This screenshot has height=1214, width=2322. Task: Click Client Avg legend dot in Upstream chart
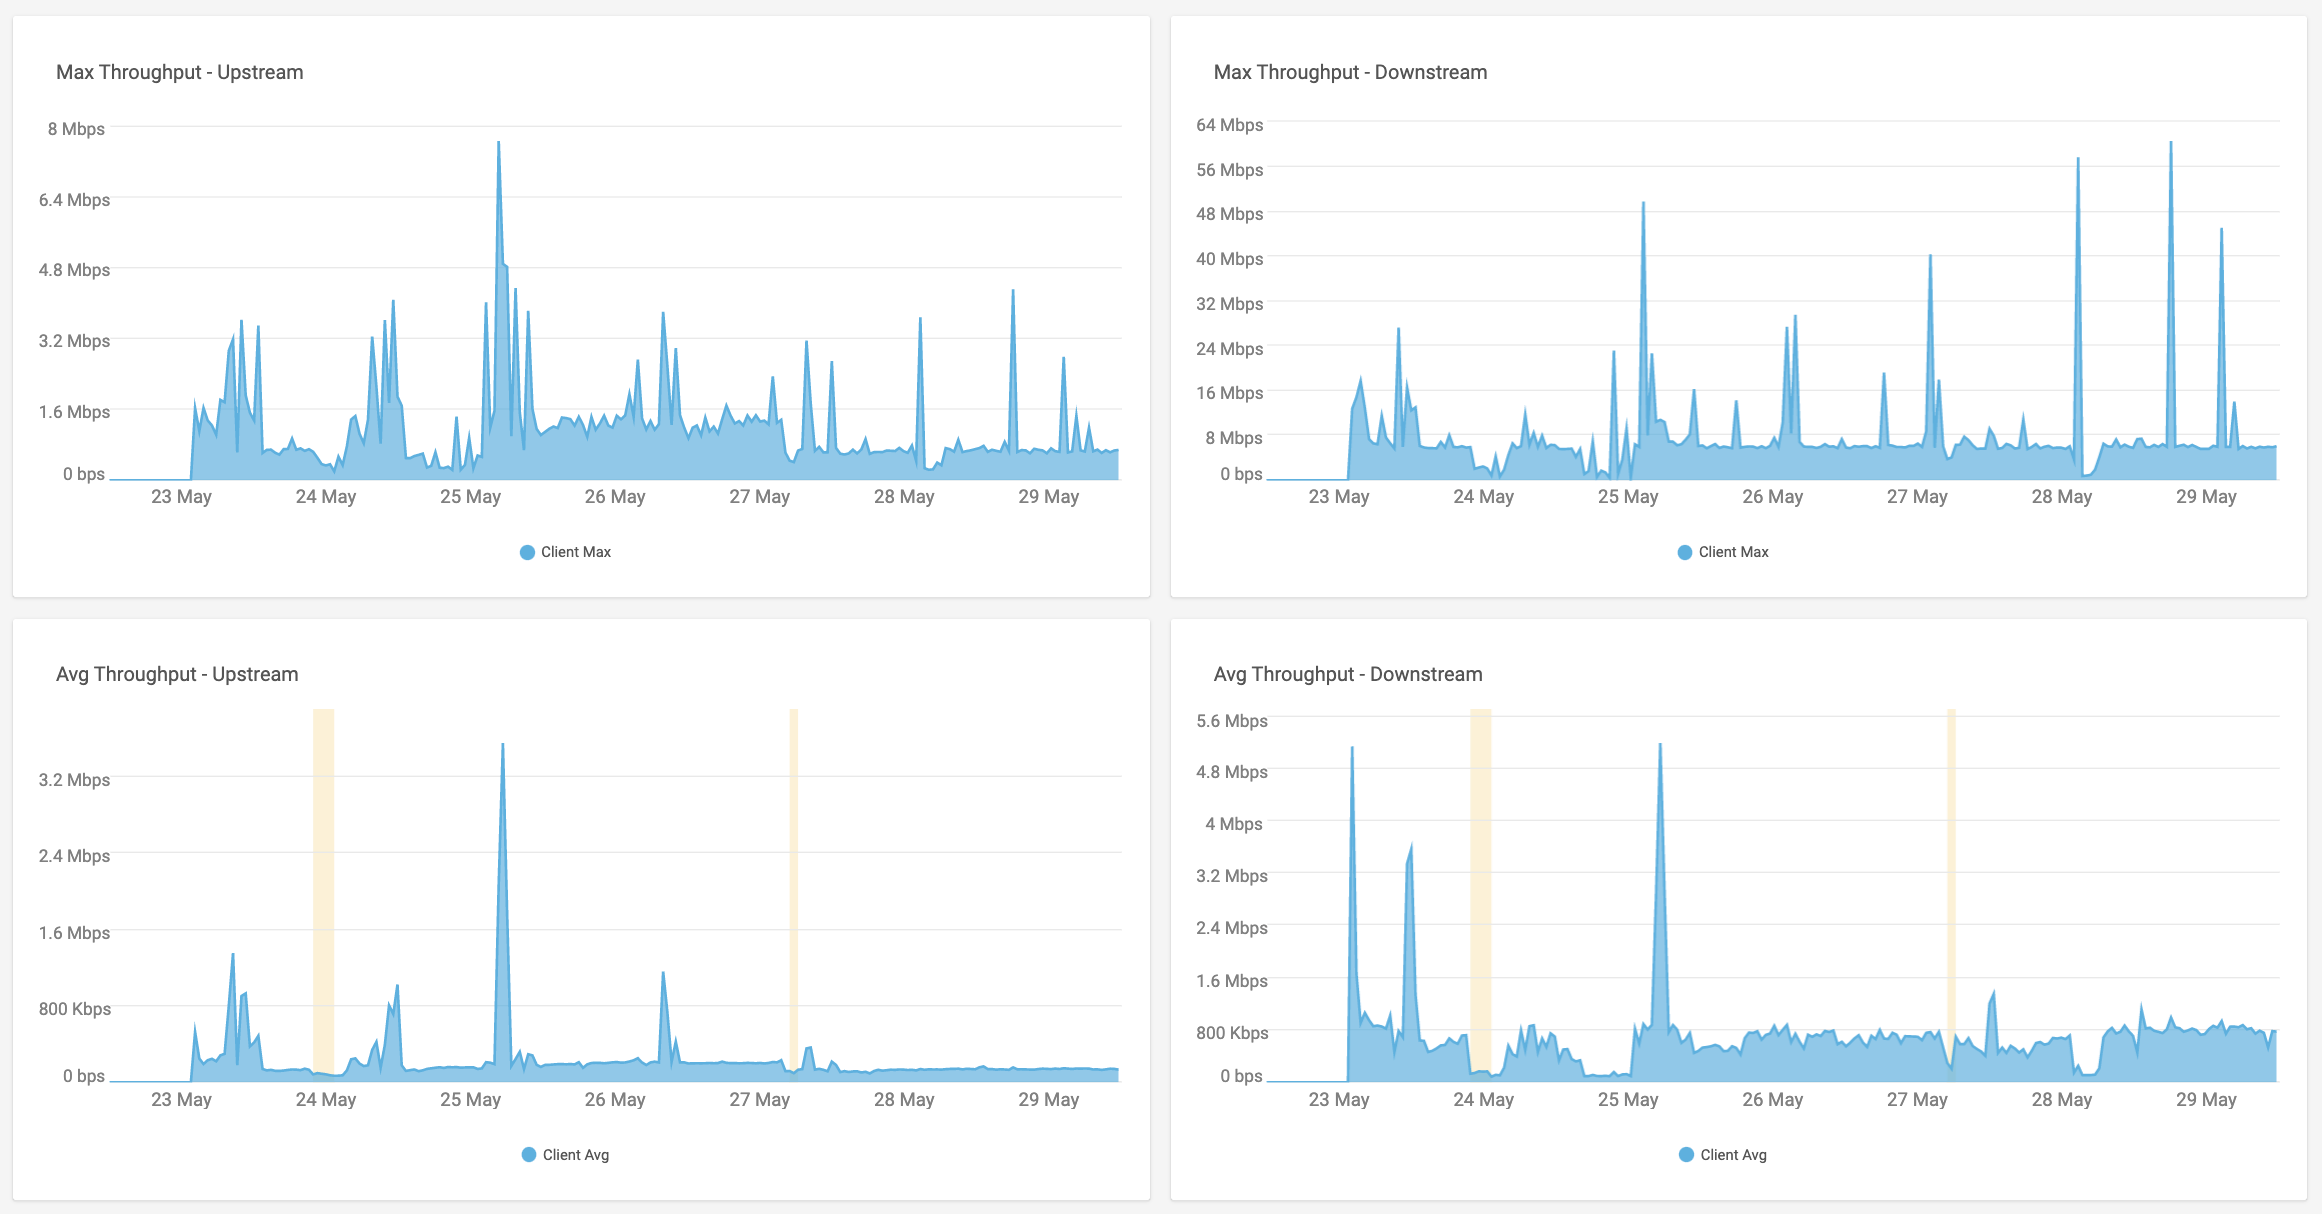point(529,1155)
